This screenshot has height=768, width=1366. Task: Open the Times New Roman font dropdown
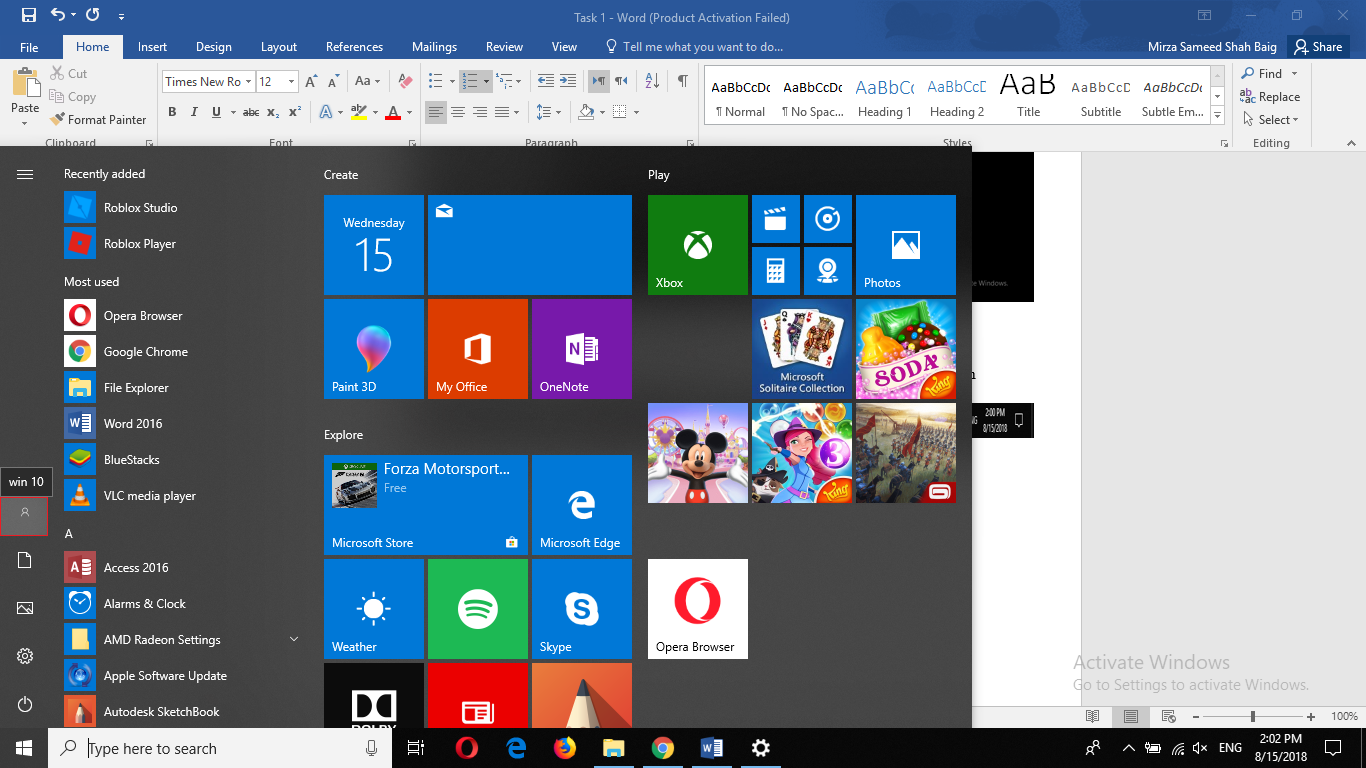[250, 81]
